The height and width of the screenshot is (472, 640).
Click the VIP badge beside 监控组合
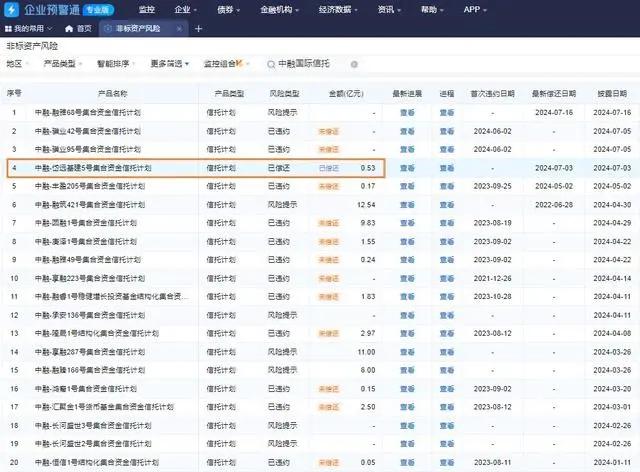click(239, 63)
